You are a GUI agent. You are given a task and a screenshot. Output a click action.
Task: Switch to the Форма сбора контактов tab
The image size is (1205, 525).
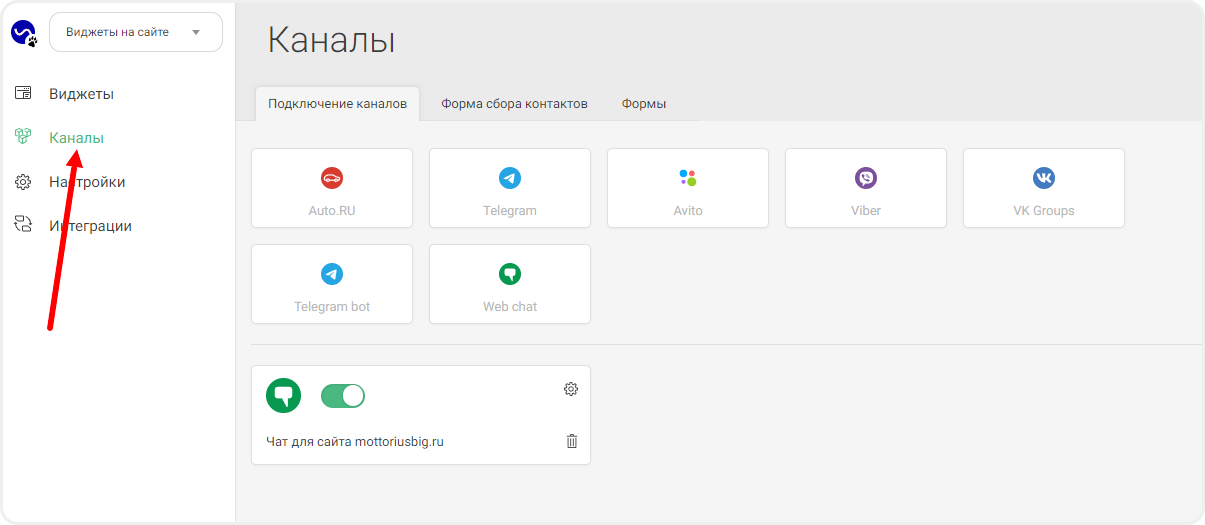coord(514,104)
